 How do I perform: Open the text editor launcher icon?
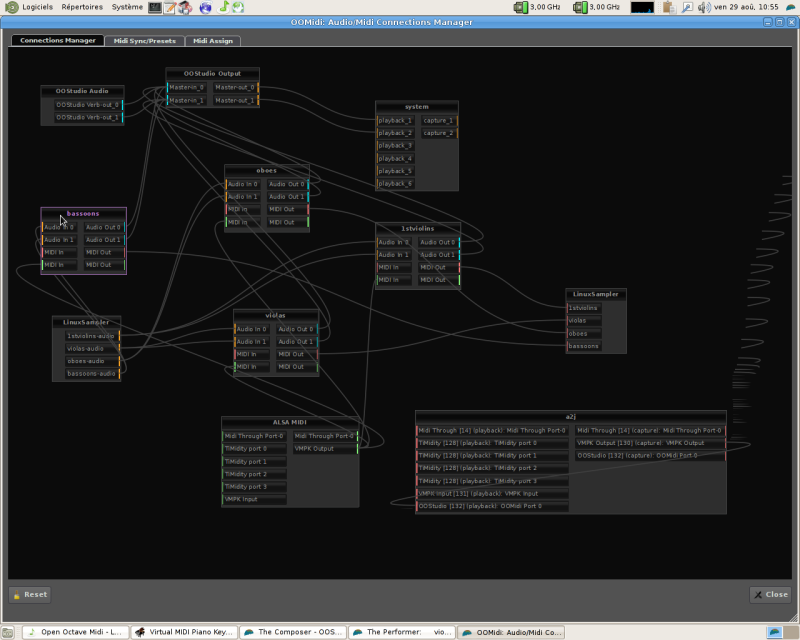[171, 7]
